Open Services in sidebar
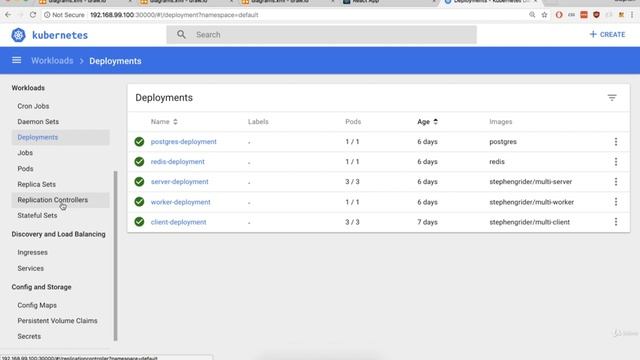The image size is (640, 360). click(x=31, y=268)
